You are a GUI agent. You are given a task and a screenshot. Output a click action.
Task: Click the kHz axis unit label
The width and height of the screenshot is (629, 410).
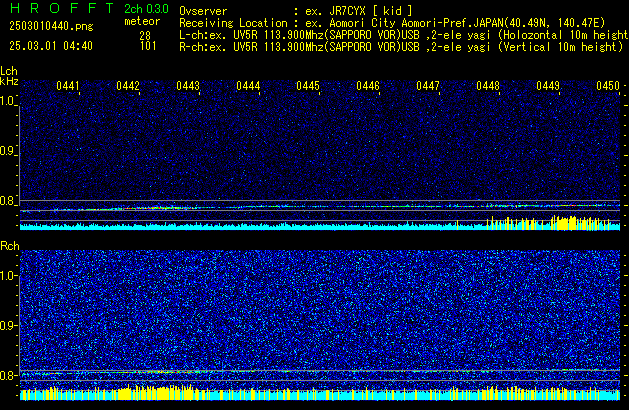pyautogui.click(x=9, y=81)
